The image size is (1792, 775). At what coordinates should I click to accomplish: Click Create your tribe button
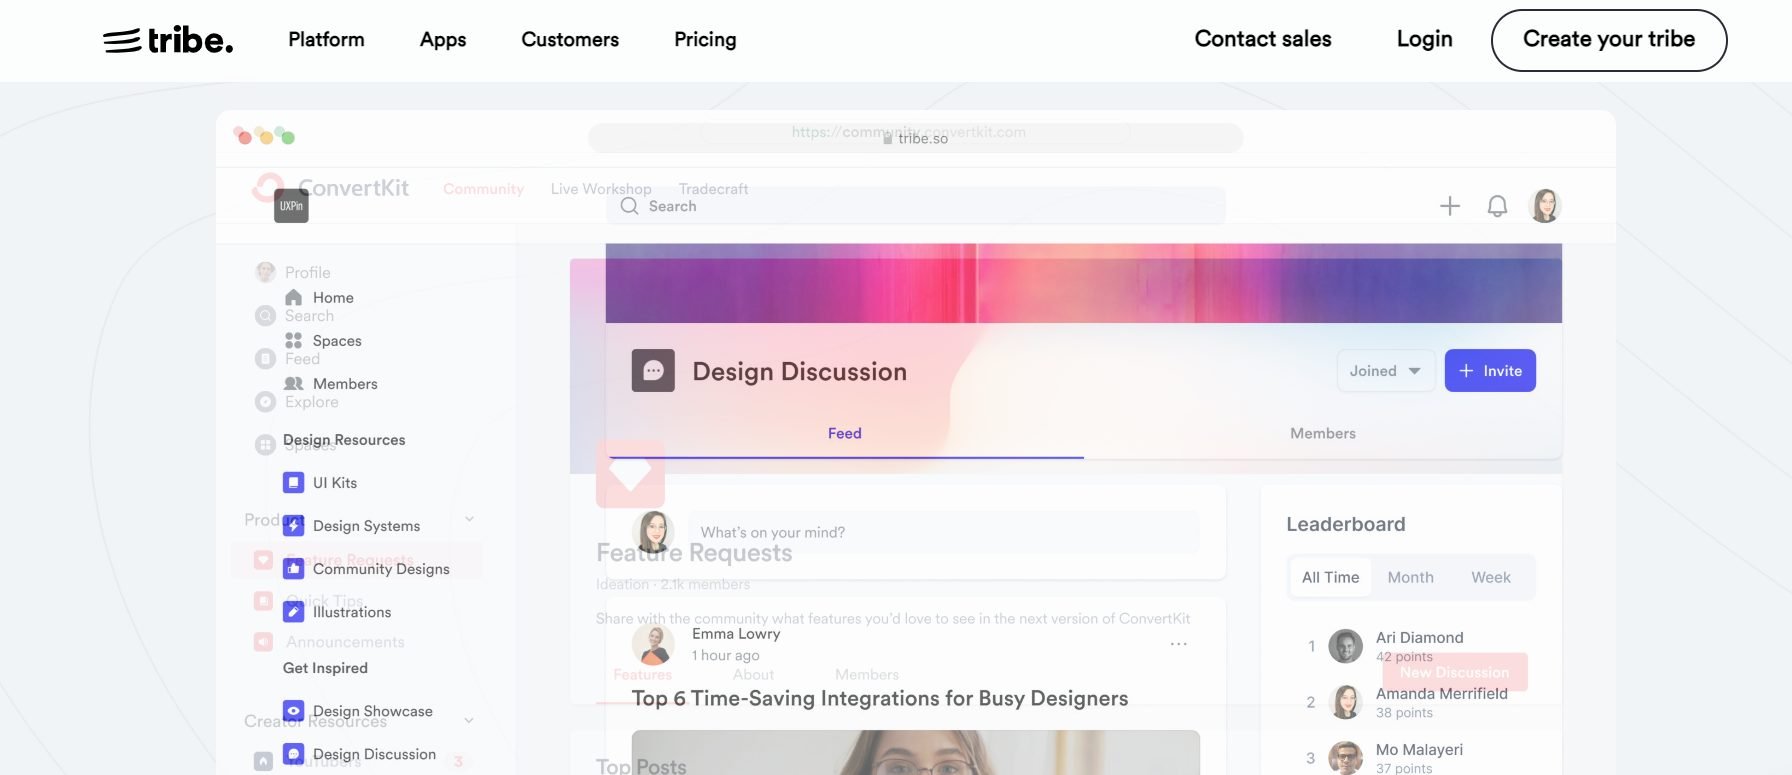[x=1609, y=40]
